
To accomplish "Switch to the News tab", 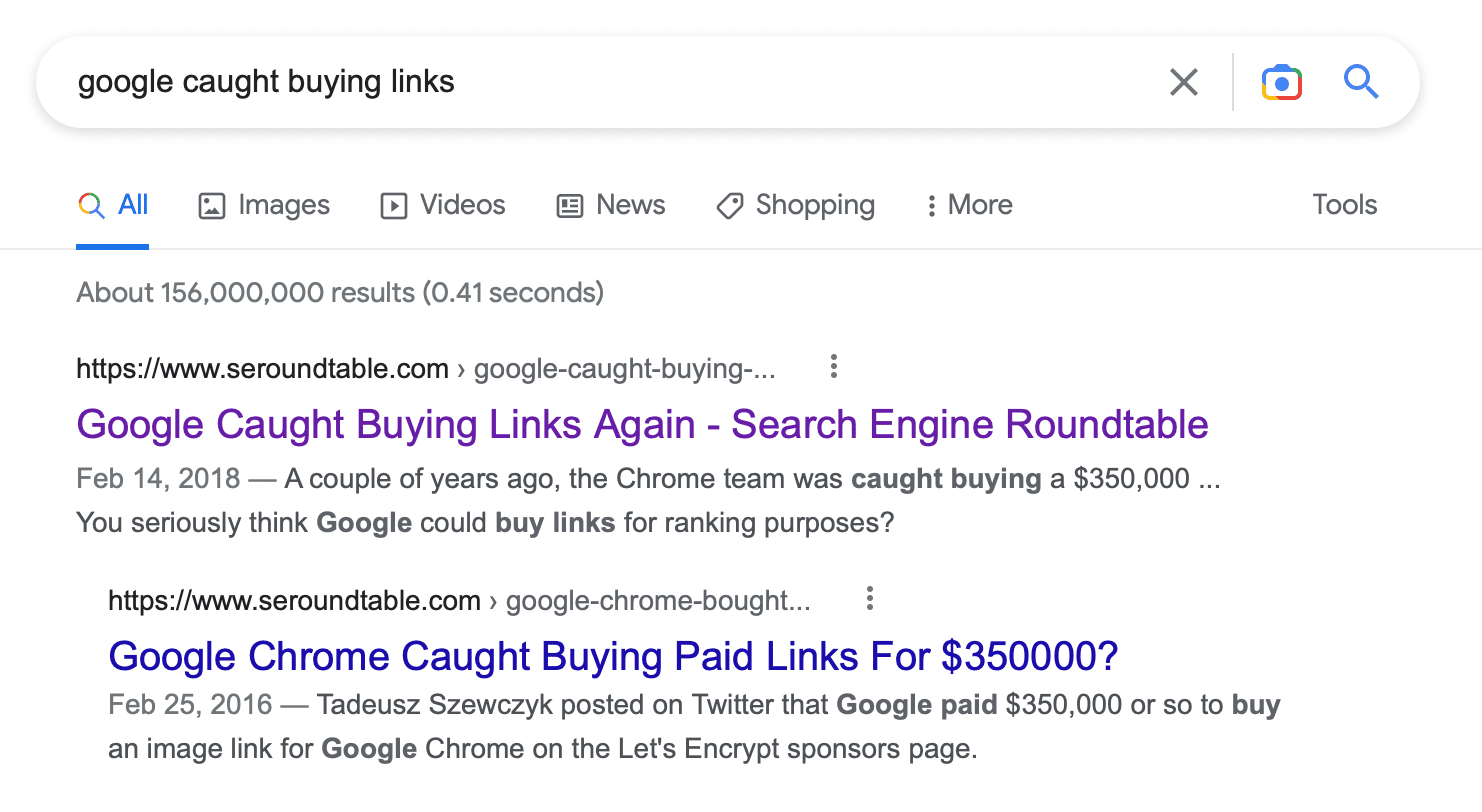I will click(611, 205).
